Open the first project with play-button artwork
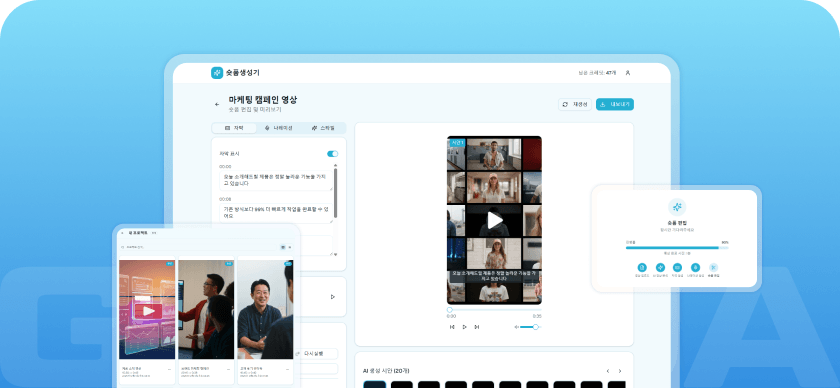 point(147,310)
